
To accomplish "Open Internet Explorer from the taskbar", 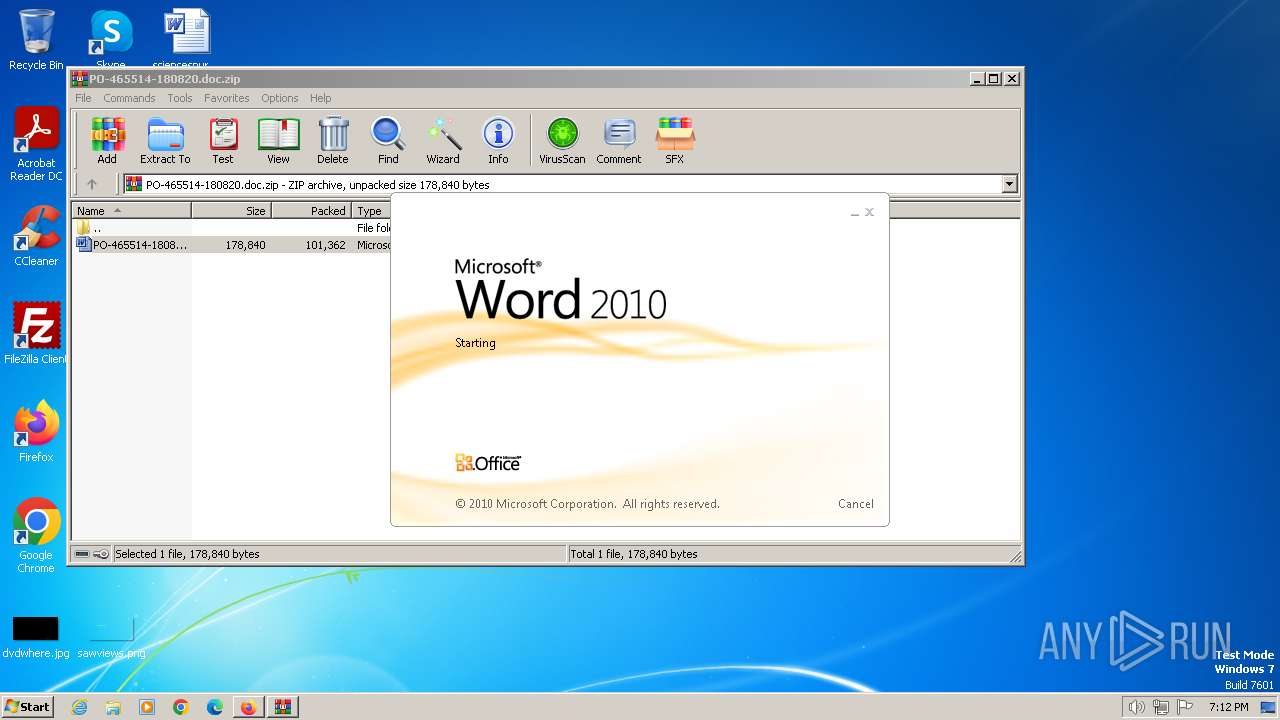I will (79, 707).
